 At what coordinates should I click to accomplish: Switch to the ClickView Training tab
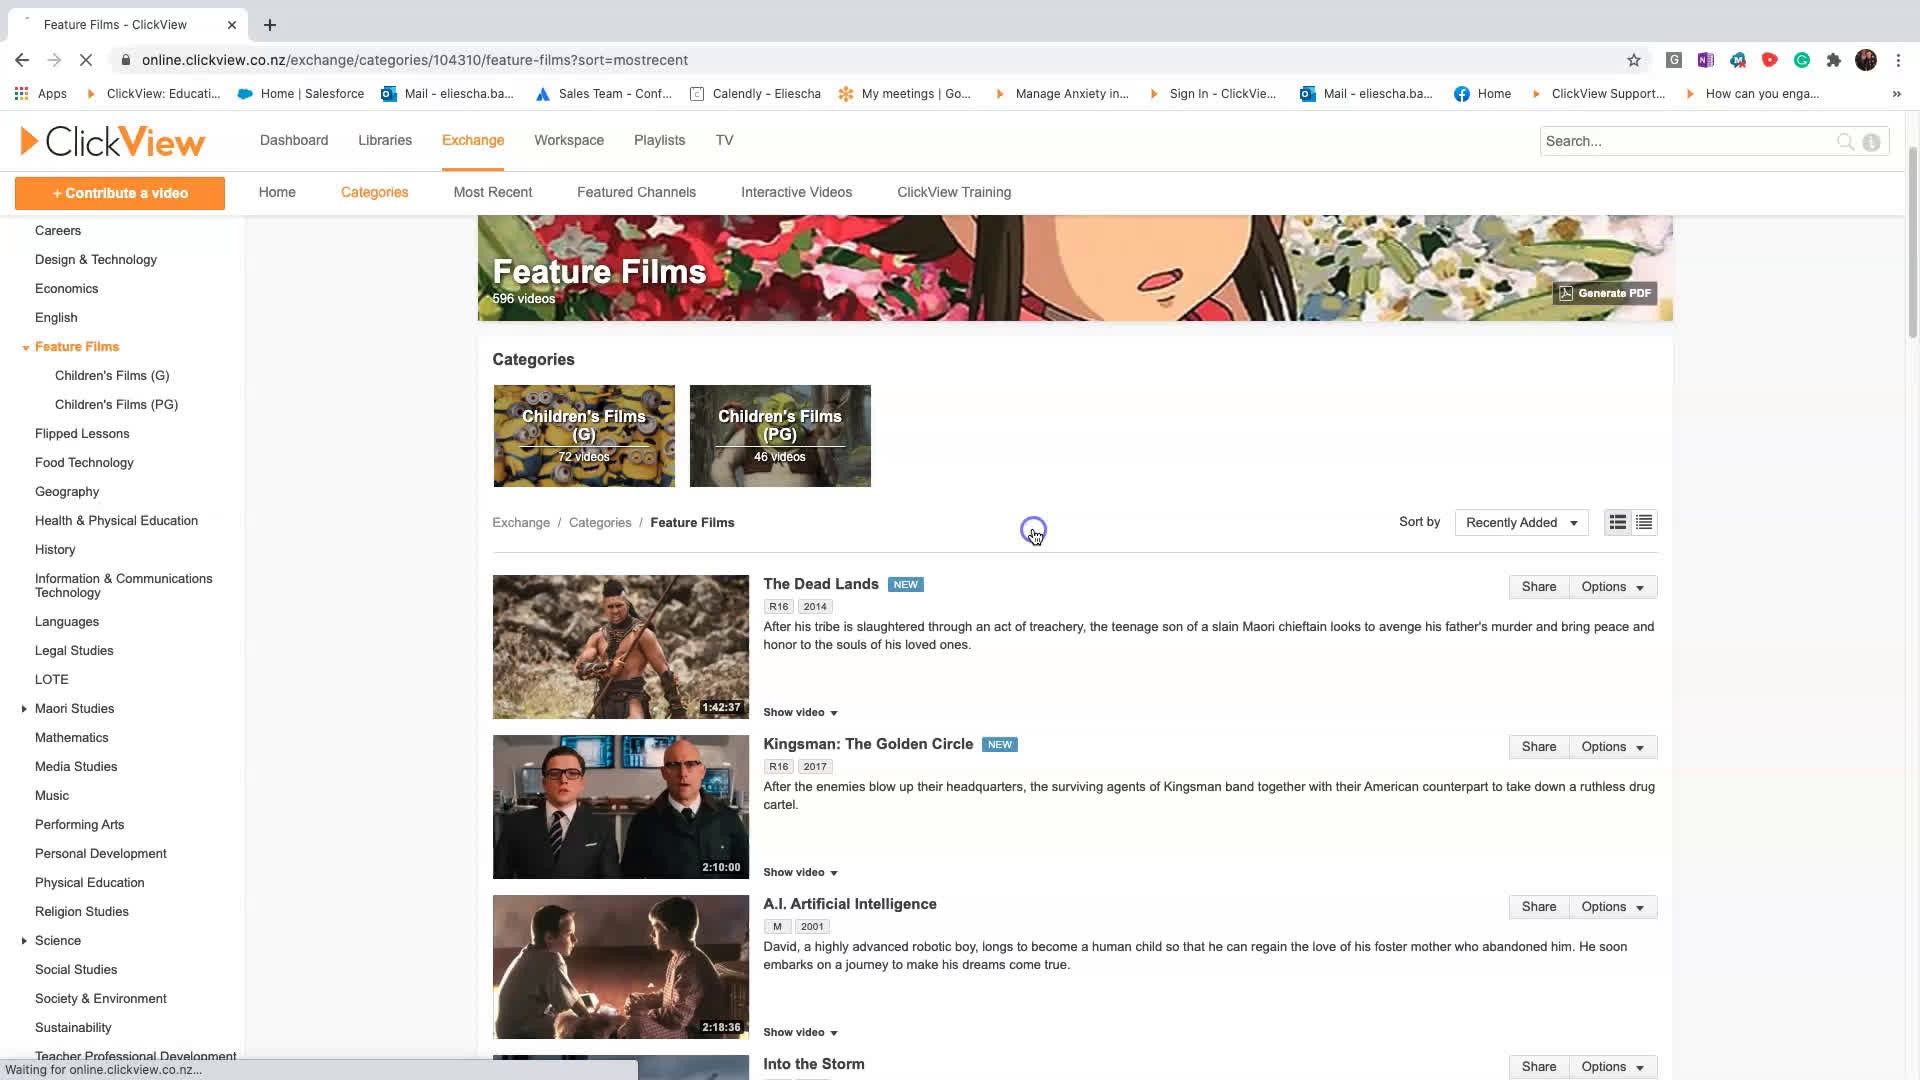pyautogui.click(x=954, y=192)
